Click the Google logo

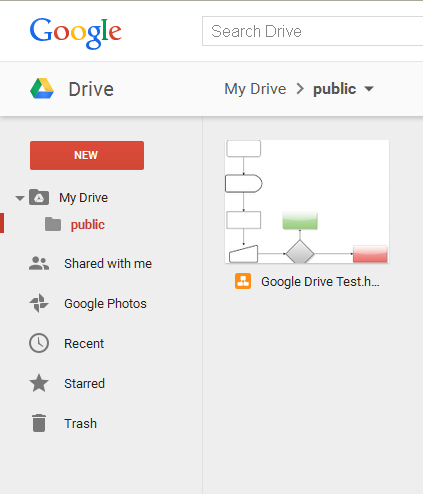pyautogui.click(x=76, y=33)
